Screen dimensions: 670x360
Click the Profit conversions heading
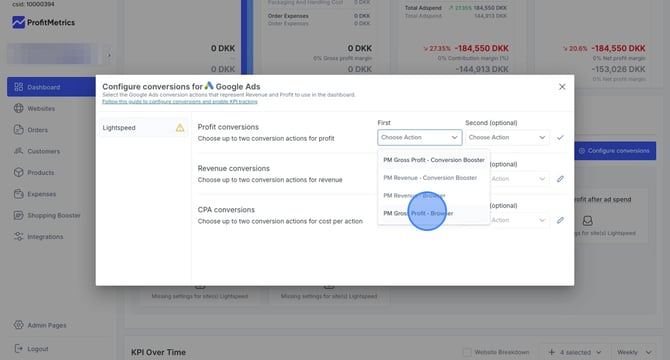pos(228,127)
